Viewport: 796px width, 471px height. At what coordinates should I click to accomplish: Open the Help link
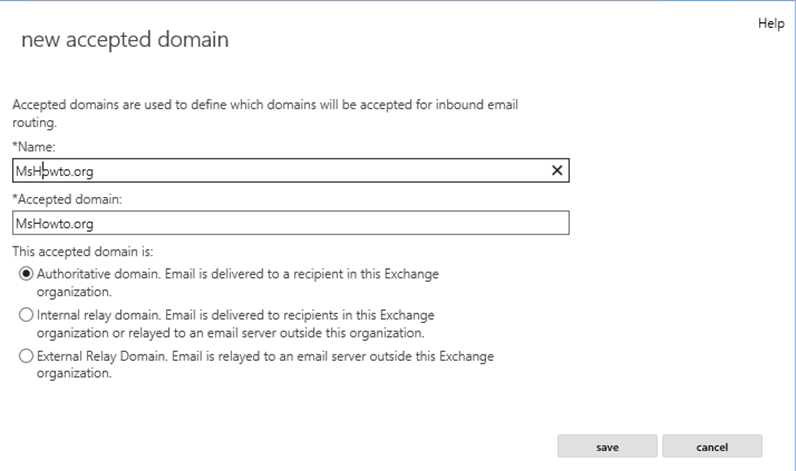point(771,23)
